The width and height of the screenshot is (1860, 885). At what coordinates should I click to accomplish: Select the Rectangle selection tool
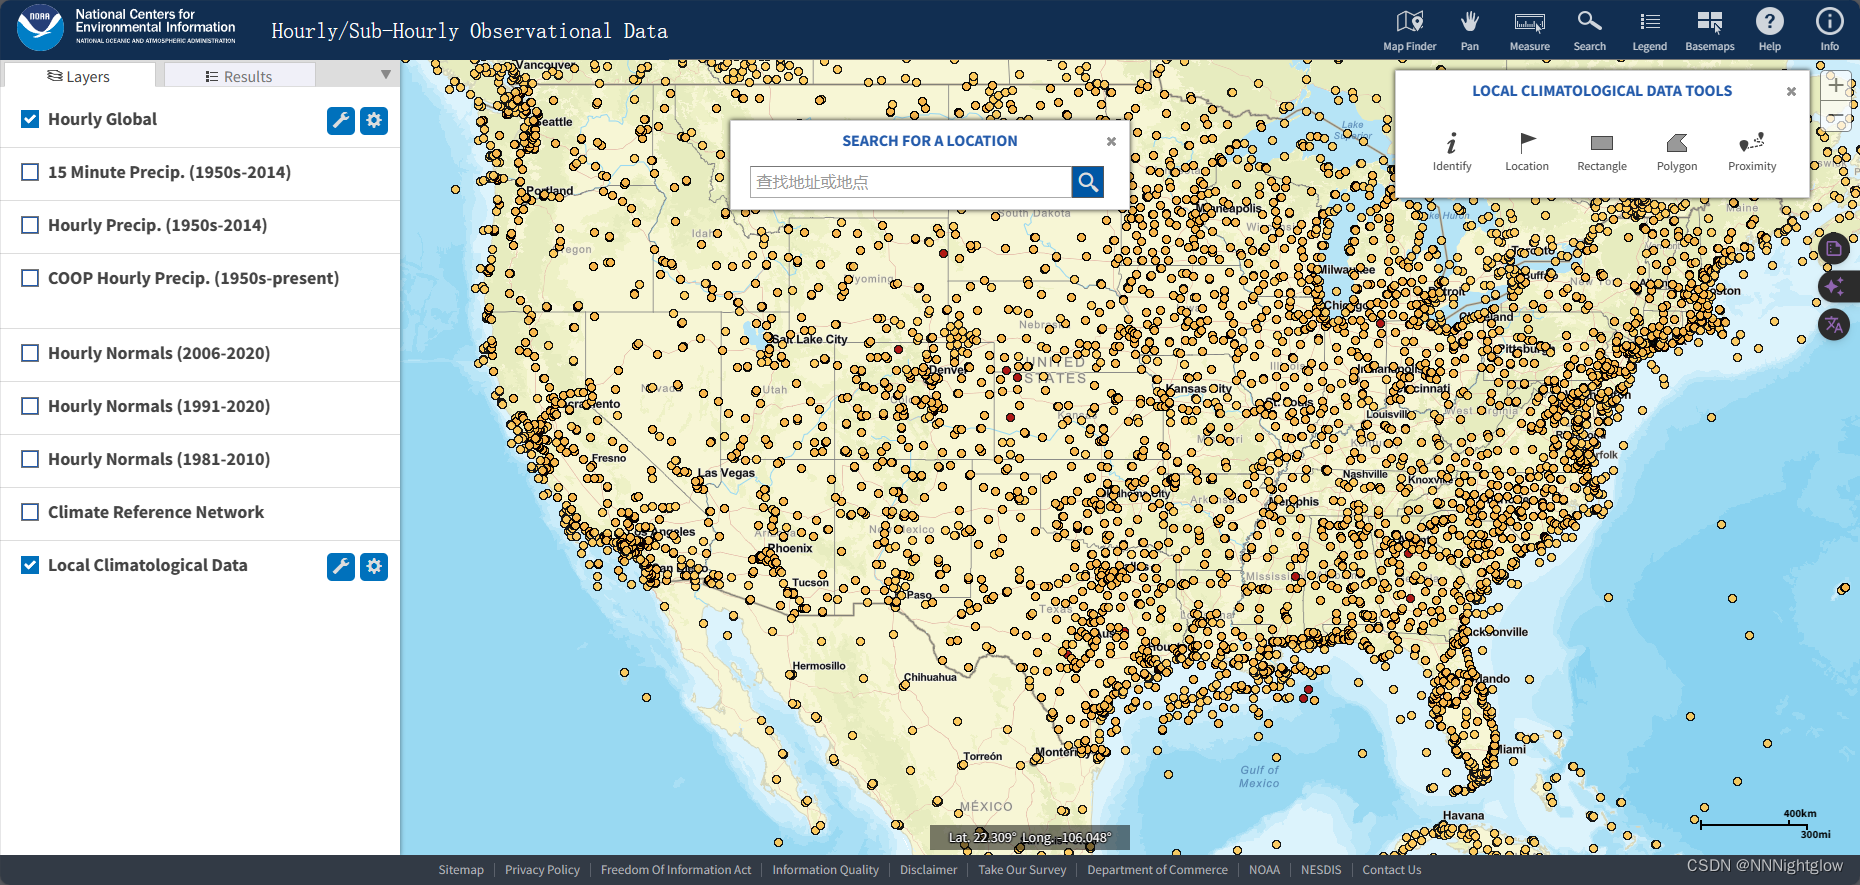[x=1602, y=152]
